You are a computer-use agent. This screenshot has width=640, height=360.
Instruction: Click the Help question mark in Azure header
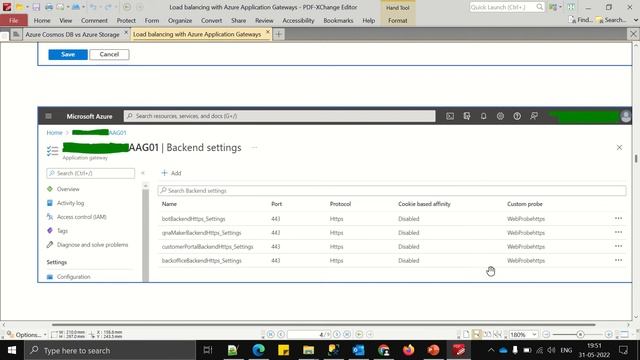(x=517, y=116)
